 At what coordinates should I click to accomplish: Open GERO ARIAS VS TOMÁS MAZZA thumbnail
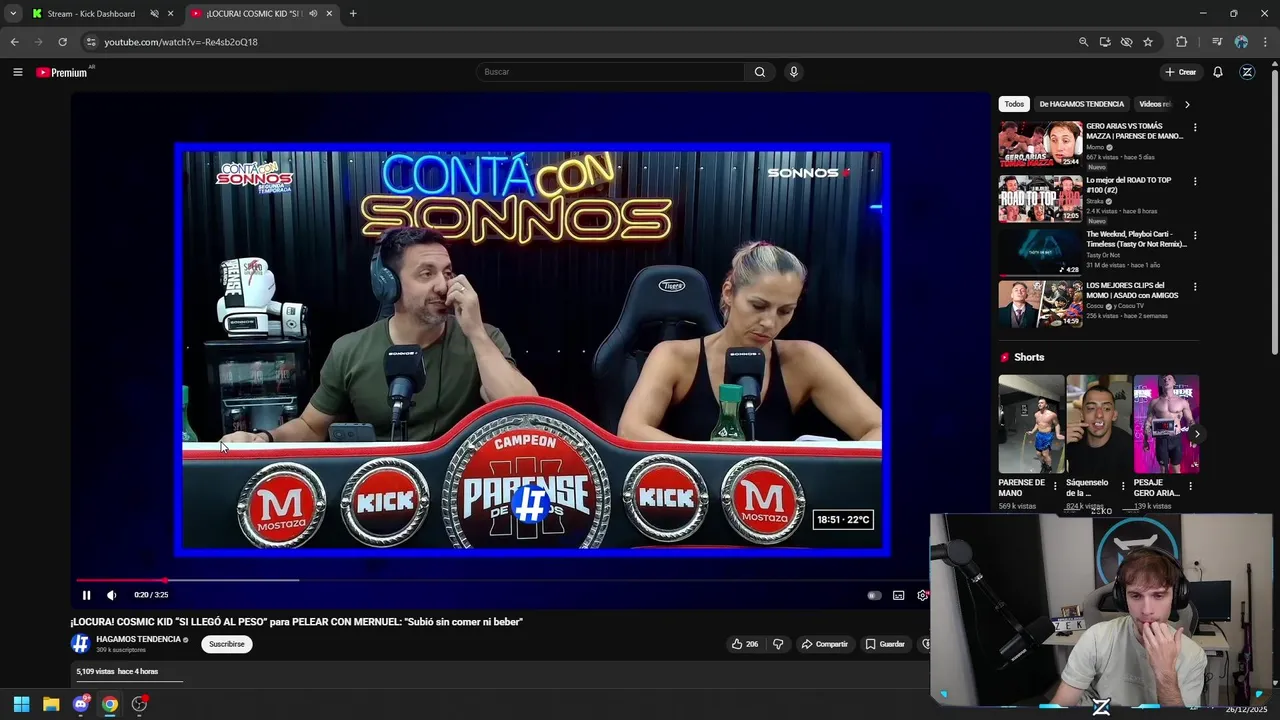[1040, 144]
